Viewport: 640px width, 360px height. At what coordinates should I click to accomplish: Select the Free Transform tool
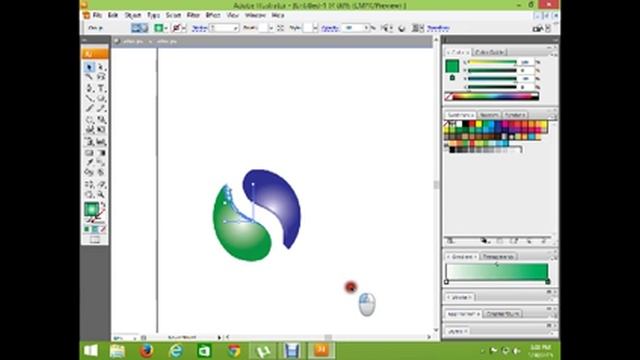101,130
